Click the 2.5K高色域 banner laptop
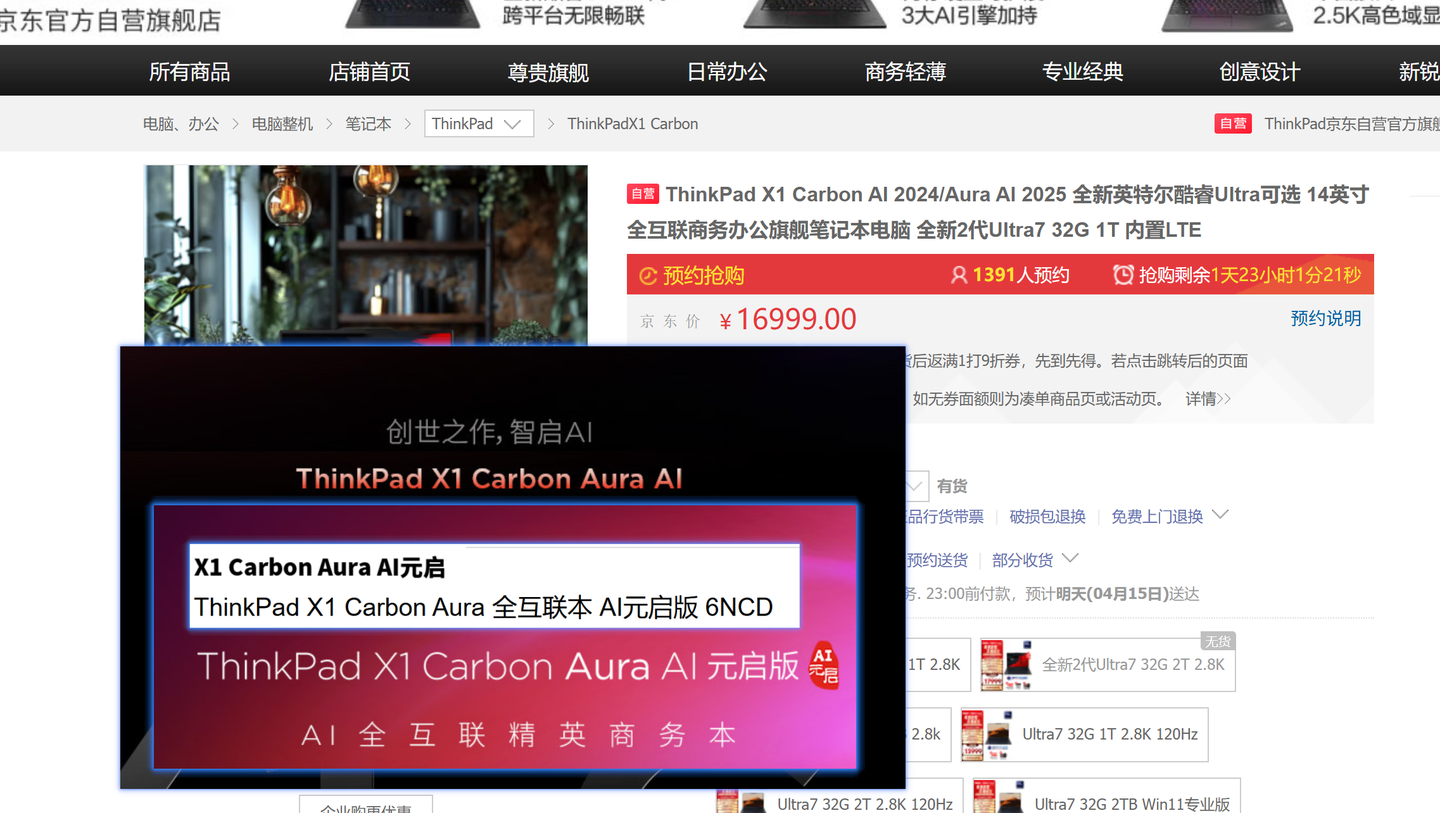Screen dimensions: 1440x813 (x=1228, y=14)
